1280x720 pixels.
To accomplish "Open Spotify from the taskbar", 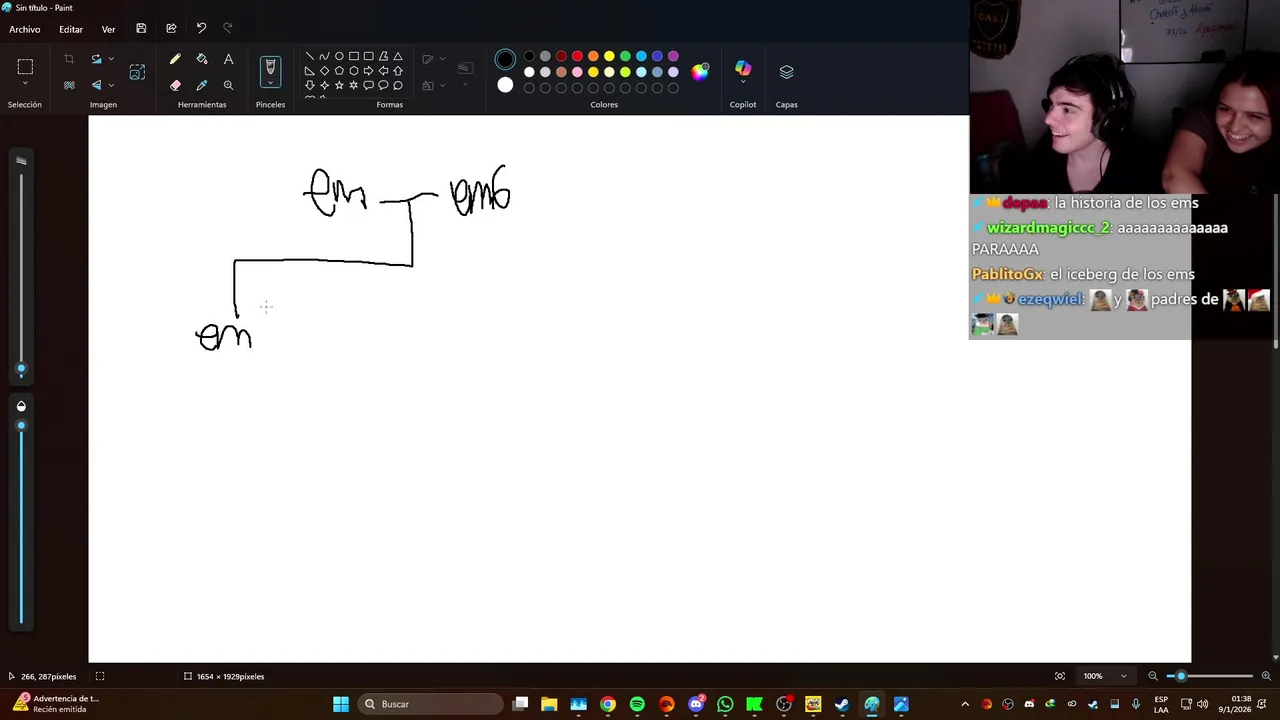I will coord(637,704).
